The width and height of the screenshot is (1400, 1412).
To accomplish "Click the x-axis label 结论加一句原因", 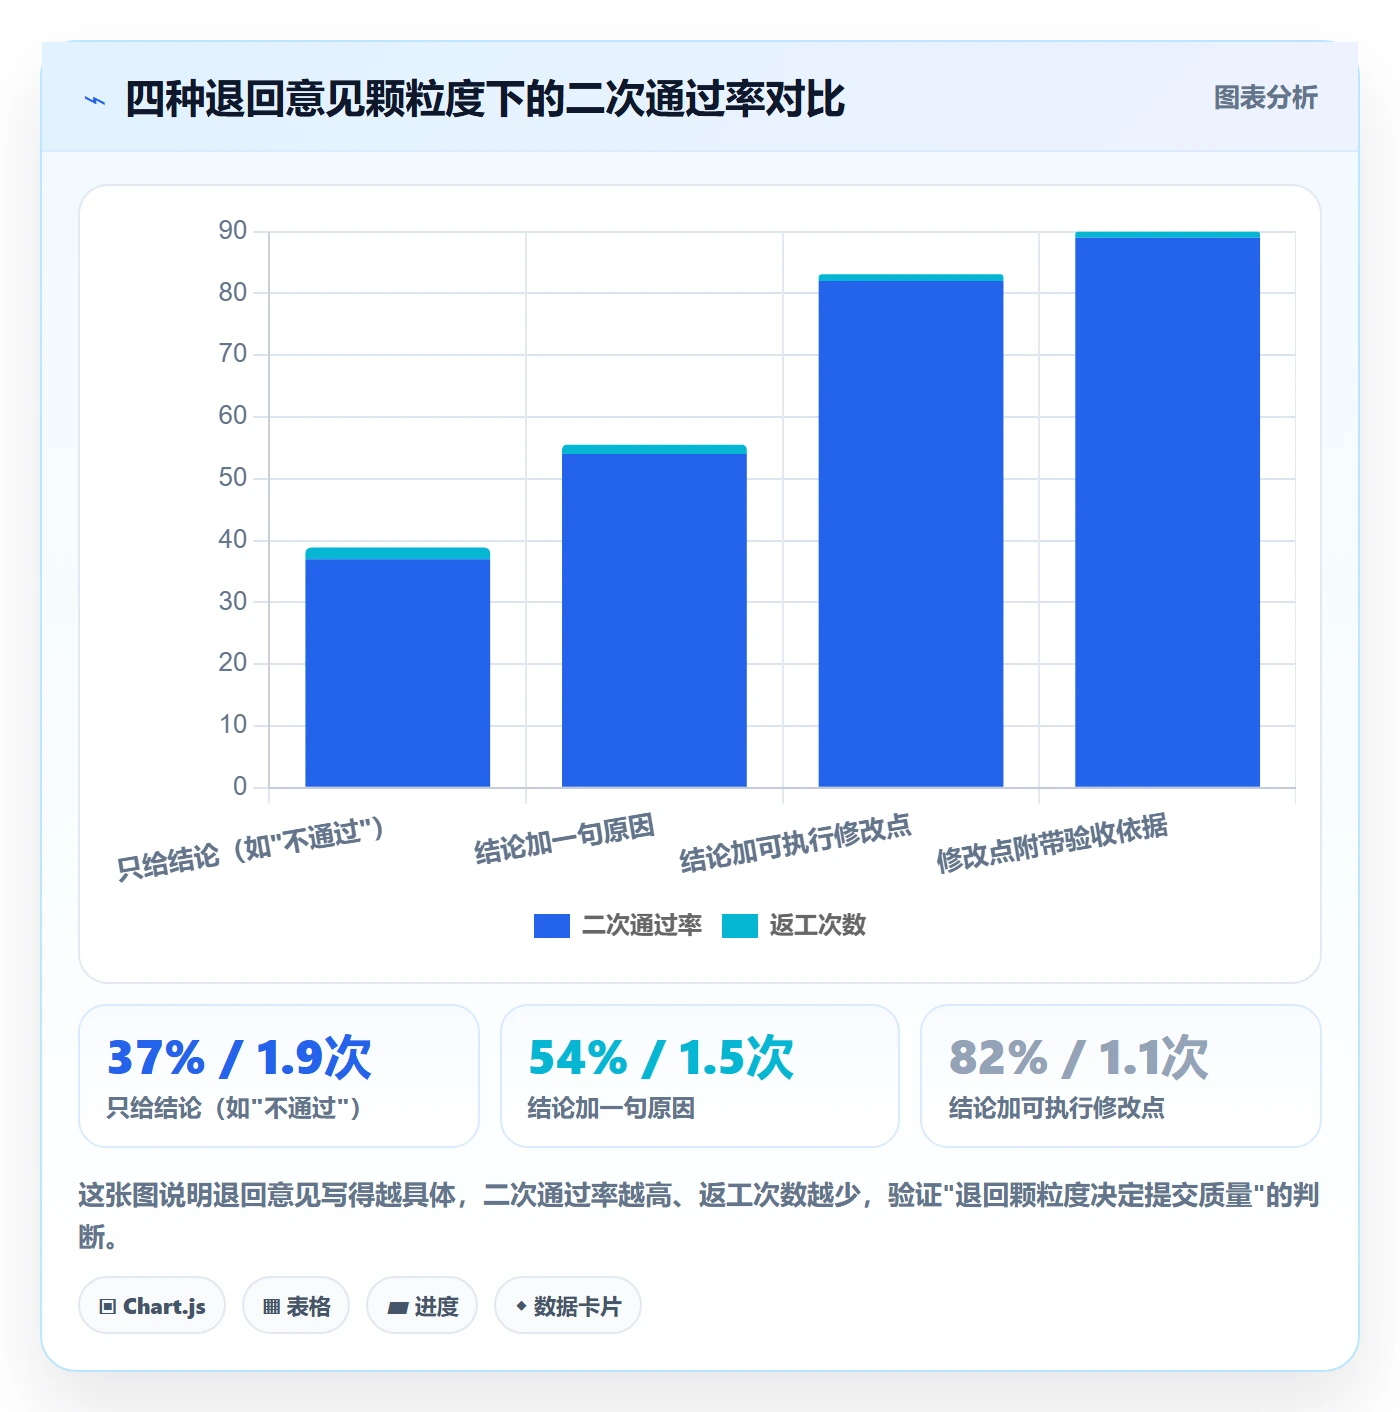I will tap(564, 839).
